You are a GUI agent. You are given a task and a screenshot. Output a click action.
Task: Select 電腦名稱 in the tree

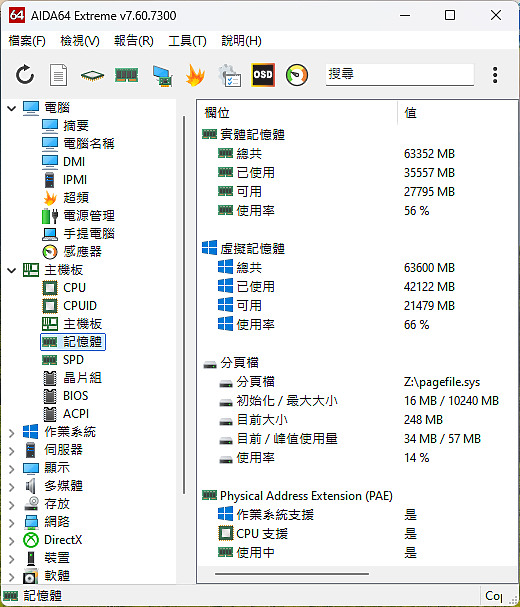[x=89, y=144]
